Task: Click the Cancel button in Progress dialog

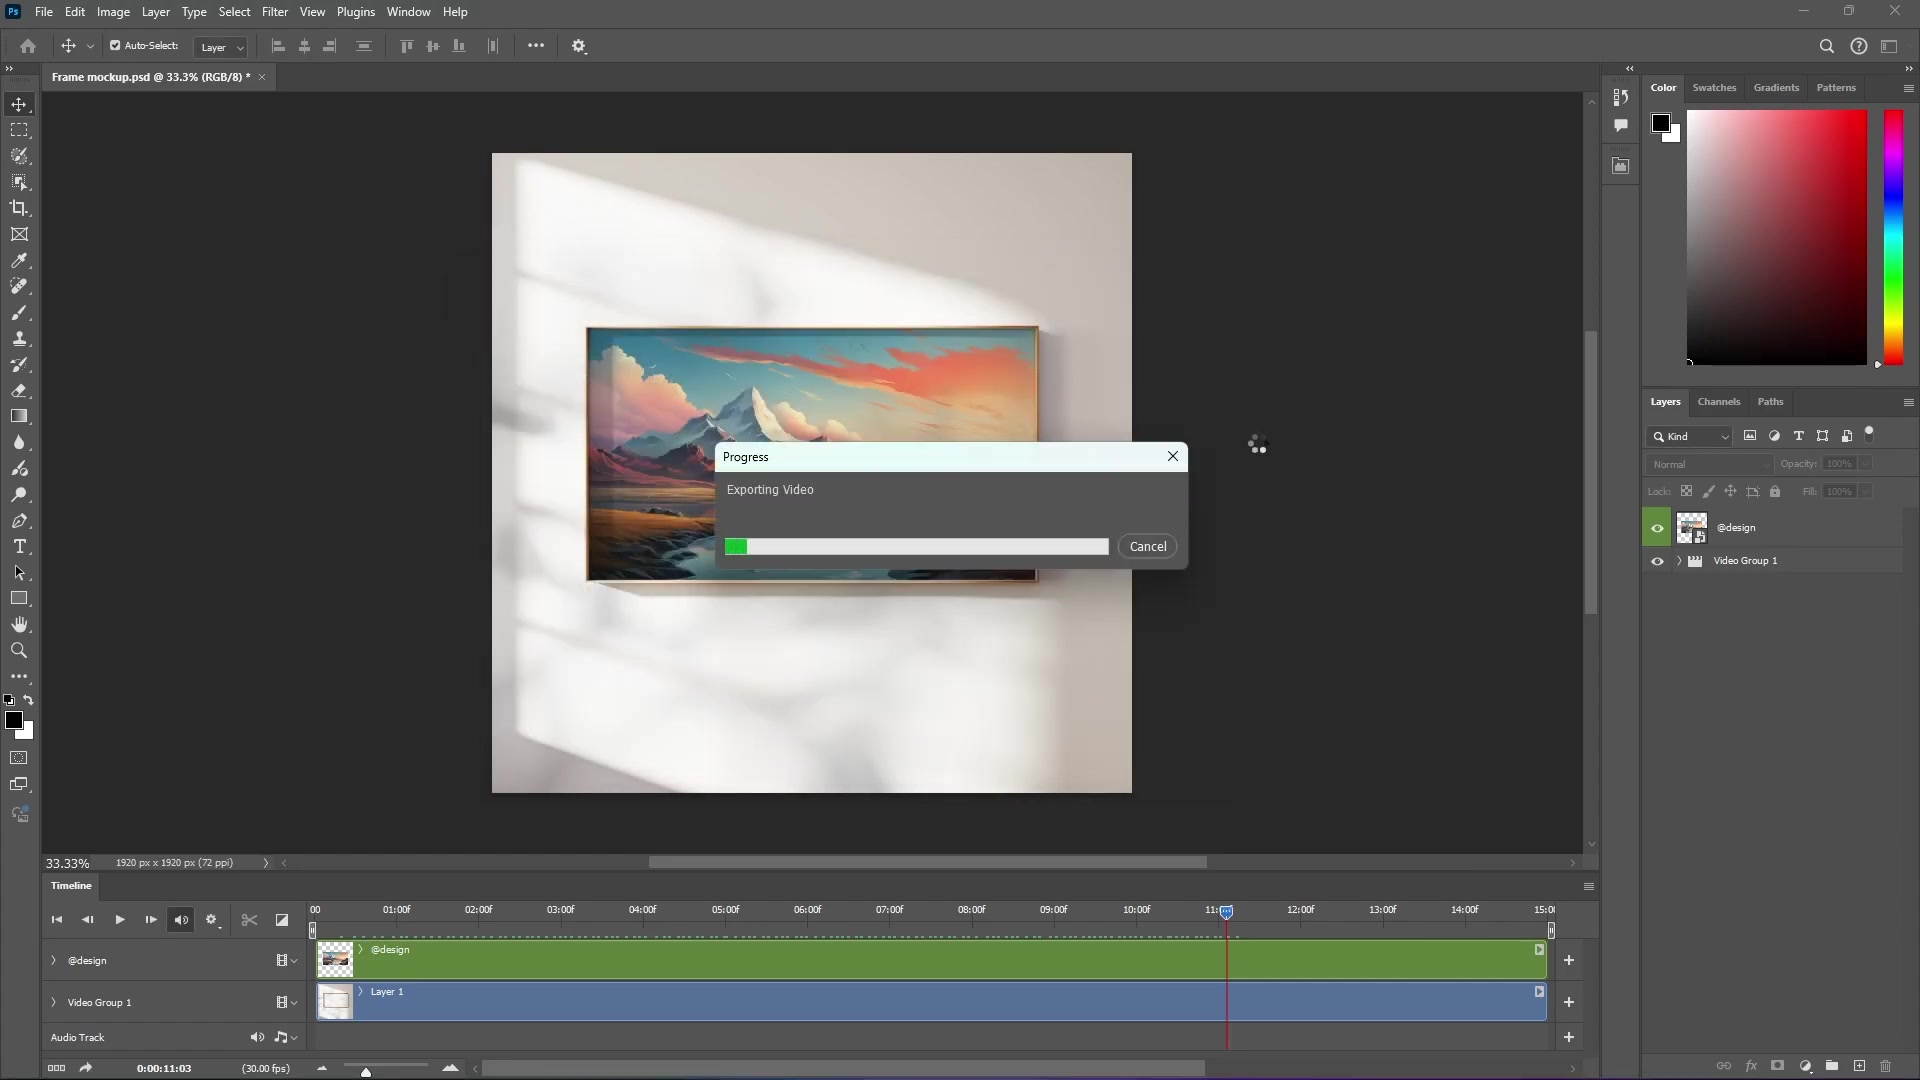Action: pos(1147,546)
